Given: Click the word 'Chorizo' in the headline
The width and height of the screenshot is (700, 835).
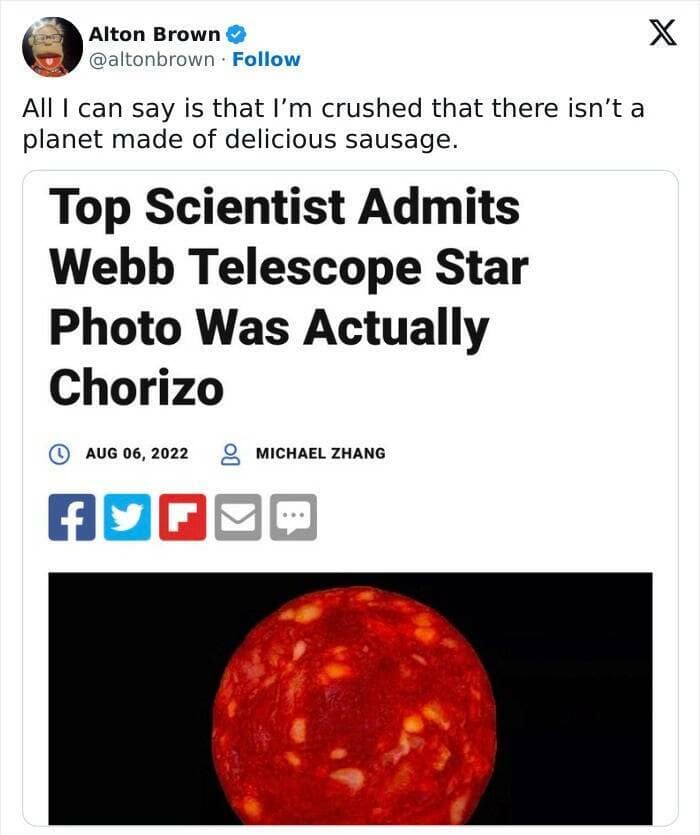Looking at the screenshot, I should click(x=136, y=387).
